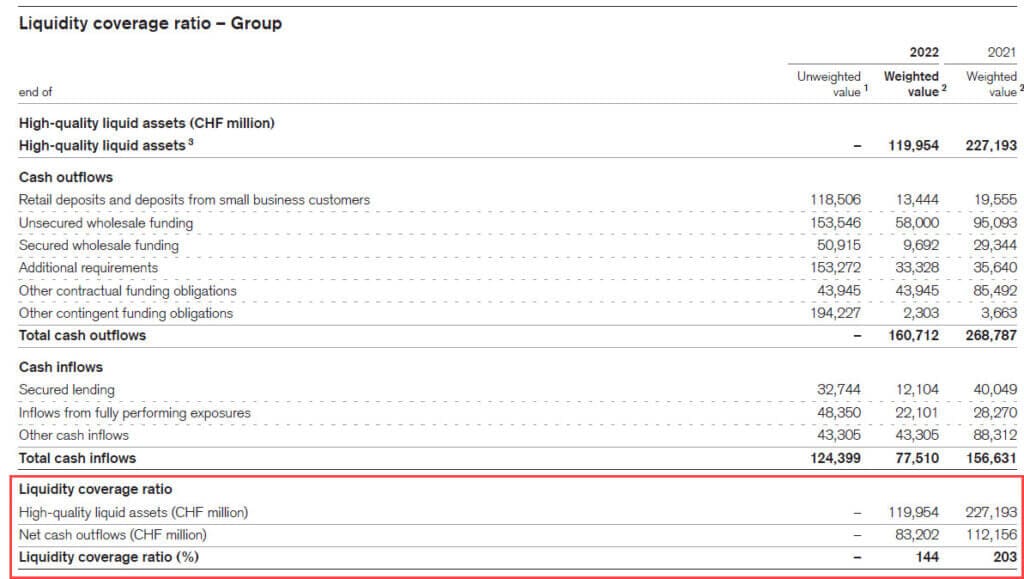Image resolution: width=1024 pixels, height=579 pixels.
Task: Click the 2022 column header
Action: tap(923, 52)
